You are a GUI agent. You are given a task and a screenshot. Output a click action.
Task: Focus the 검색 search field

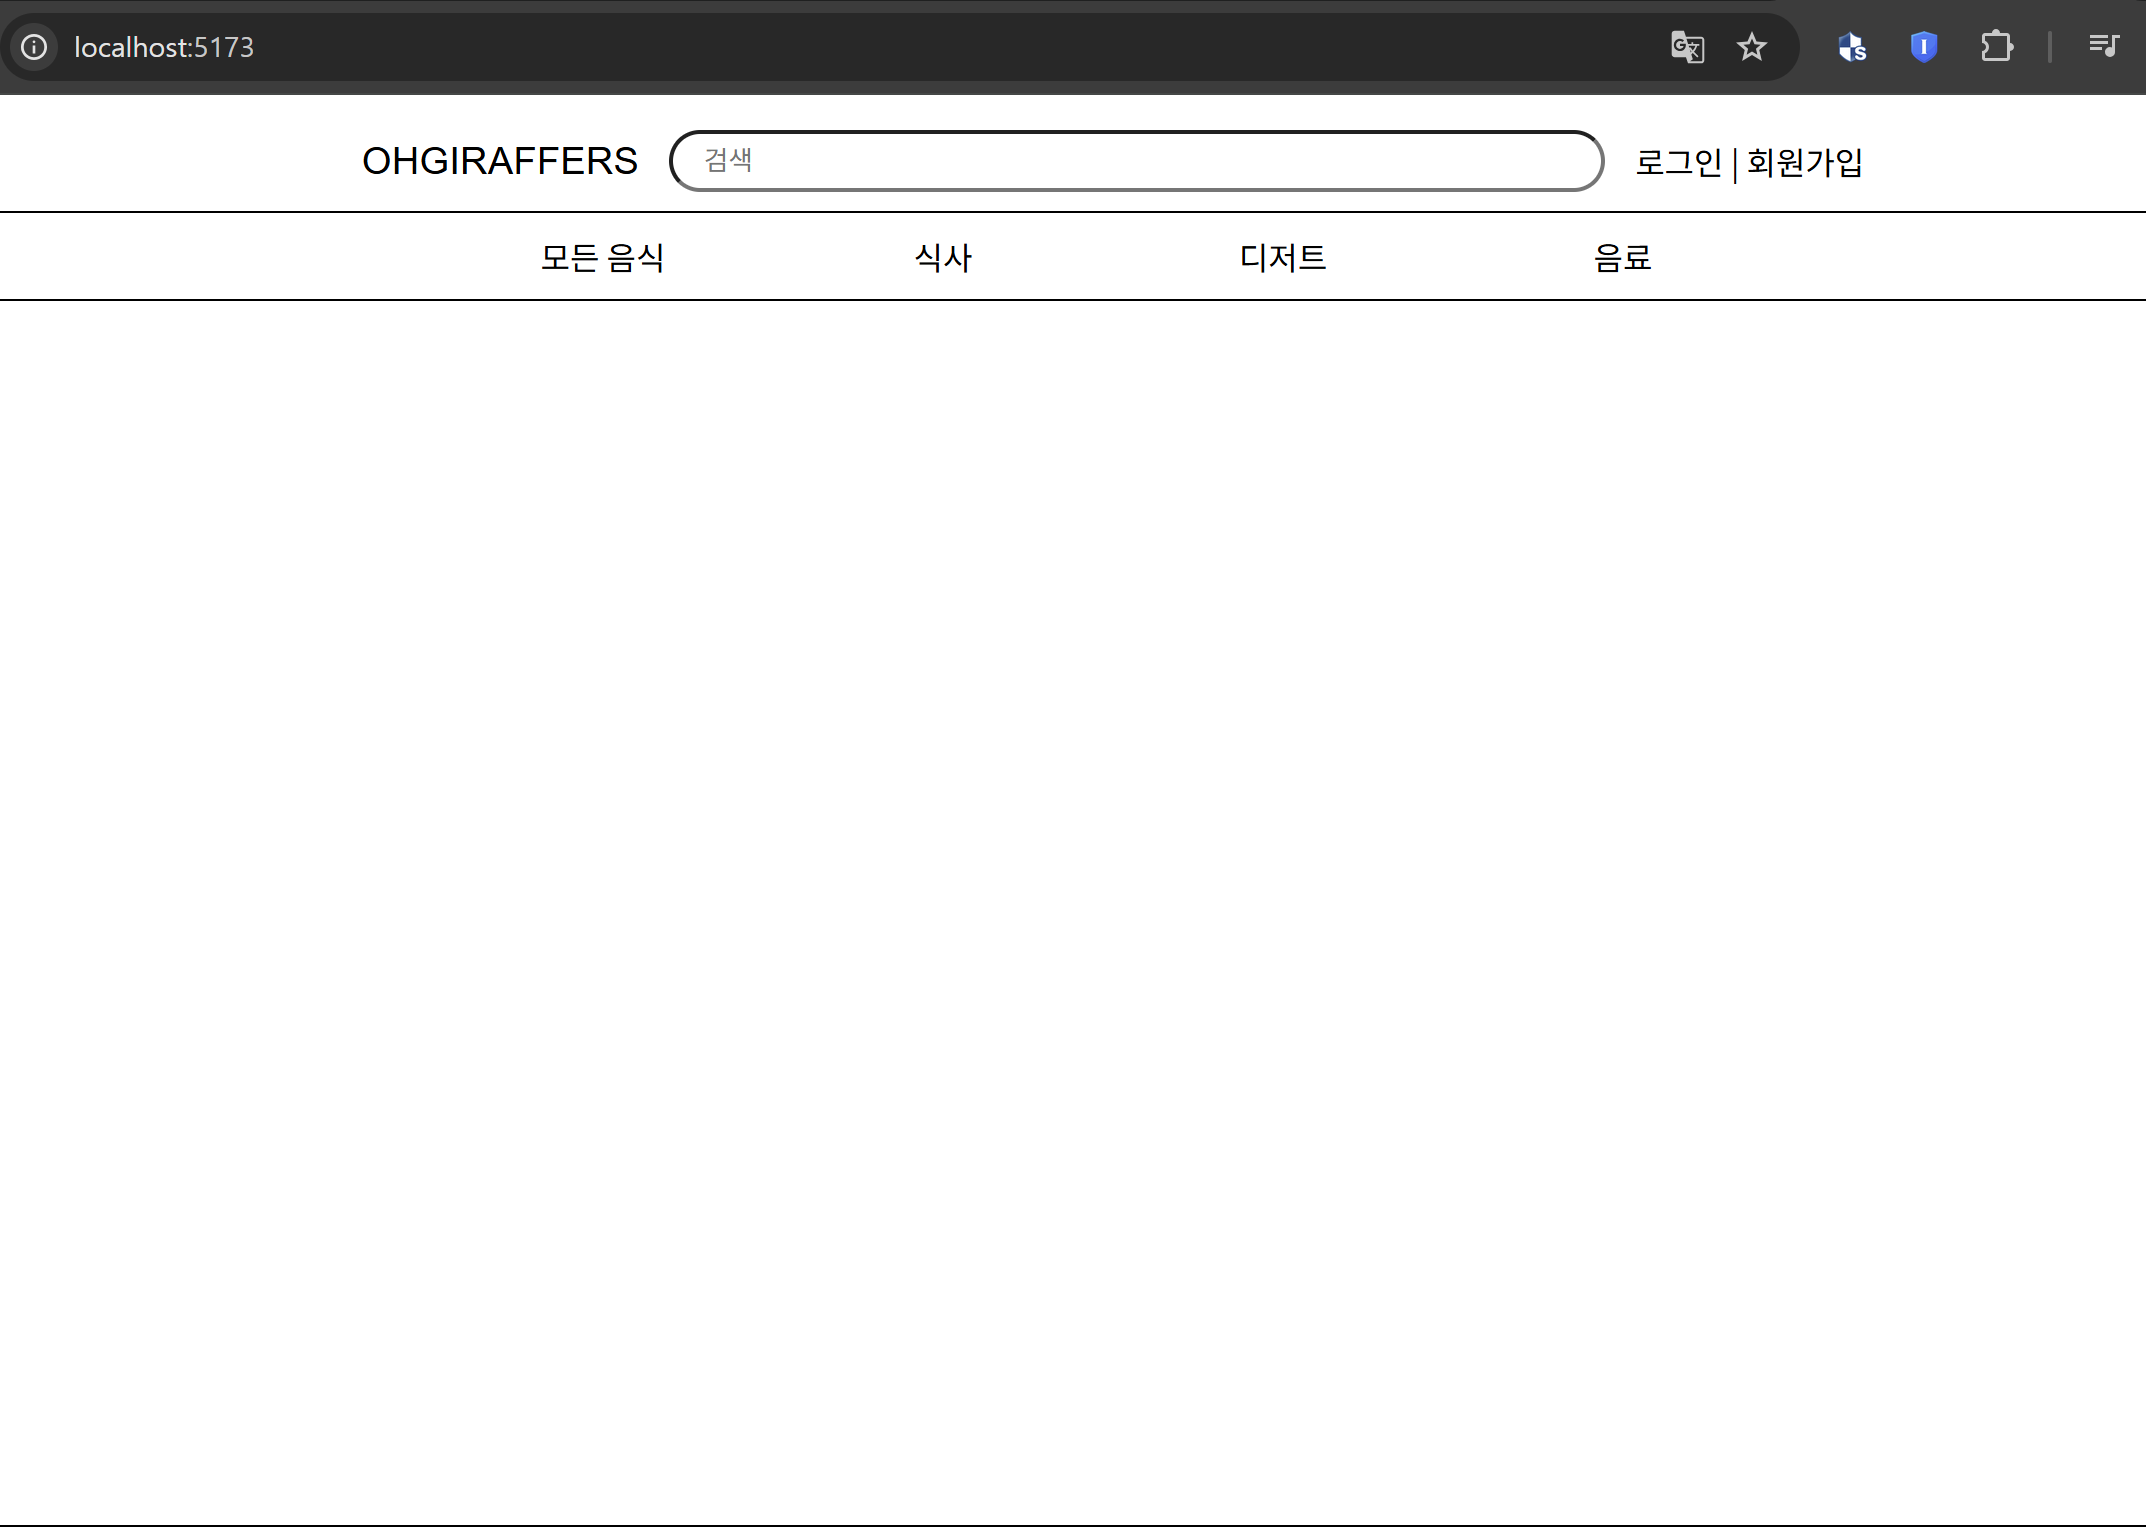pos(1100,161)
